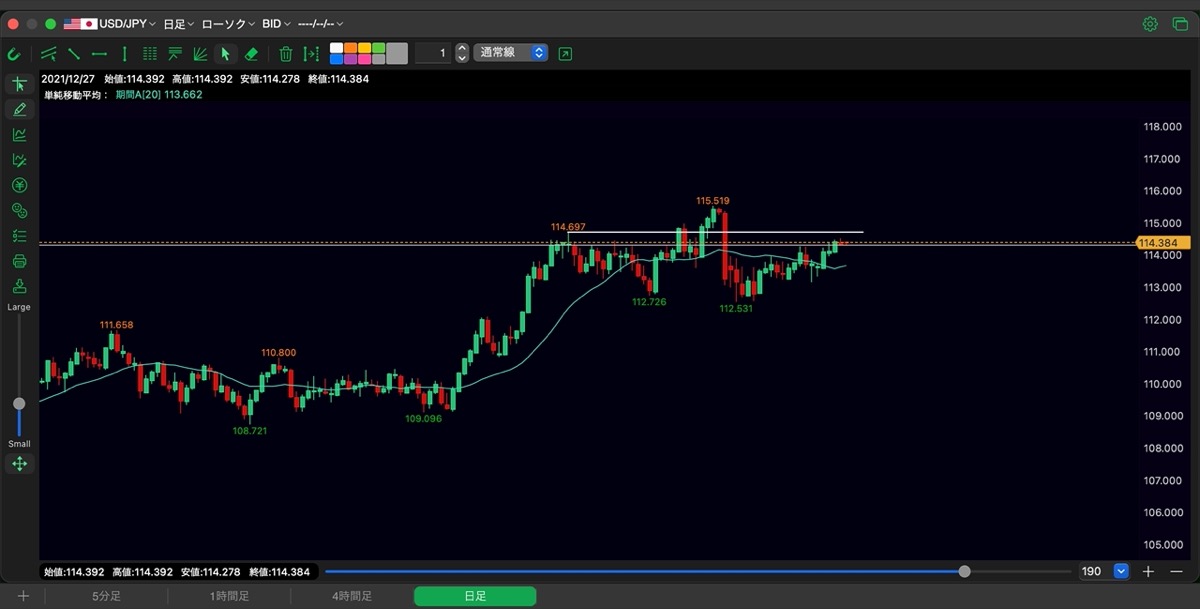Open the 190 bar count dropdown arrow
Viewport: 1200px width, 609px height.
(1121, 572)
